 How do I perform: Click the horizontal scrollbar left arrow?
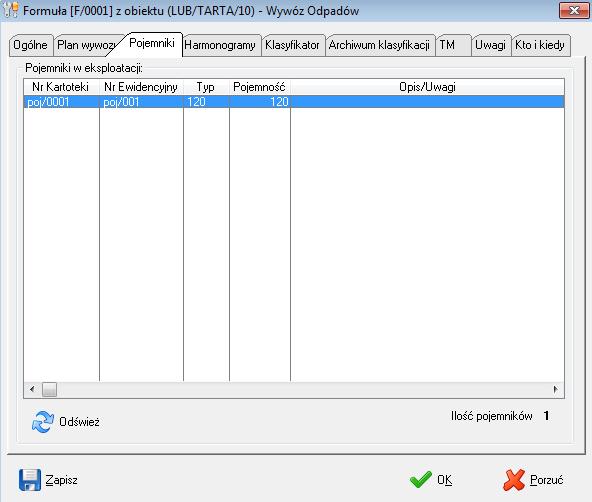pyautogui.click(x=32, y=389)
